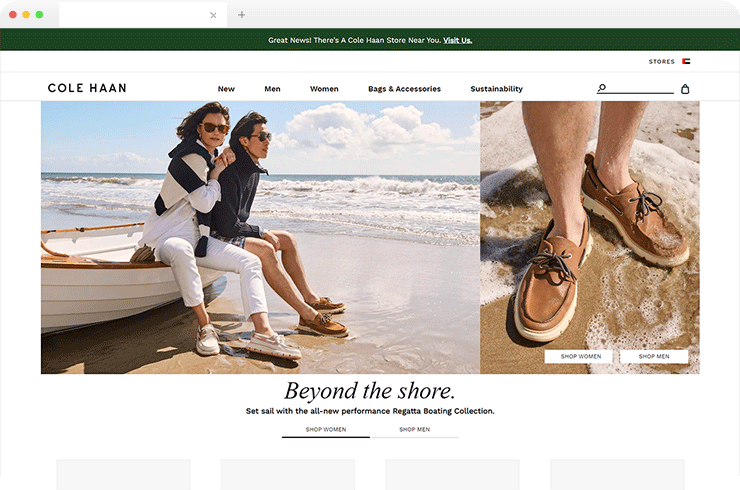
Task: Click the yellow macOS minimize button
Action: (x=26, y=15)
